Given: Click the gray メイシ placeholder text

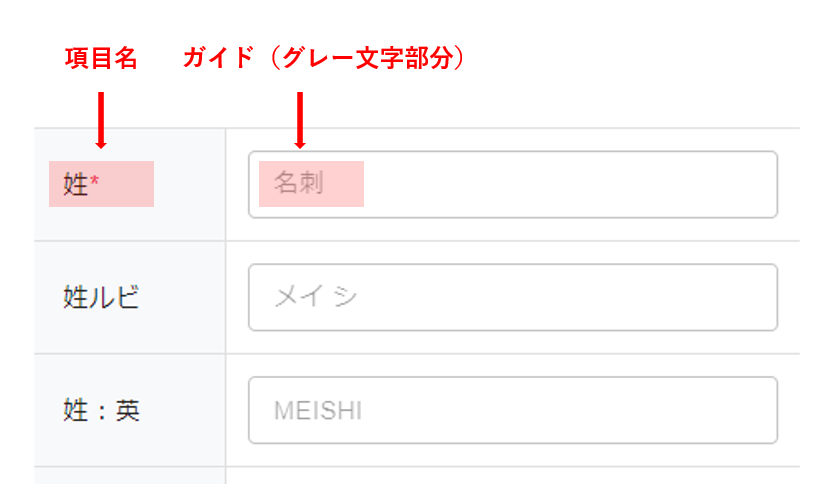Looking at the screenshot, I should 315,297.
